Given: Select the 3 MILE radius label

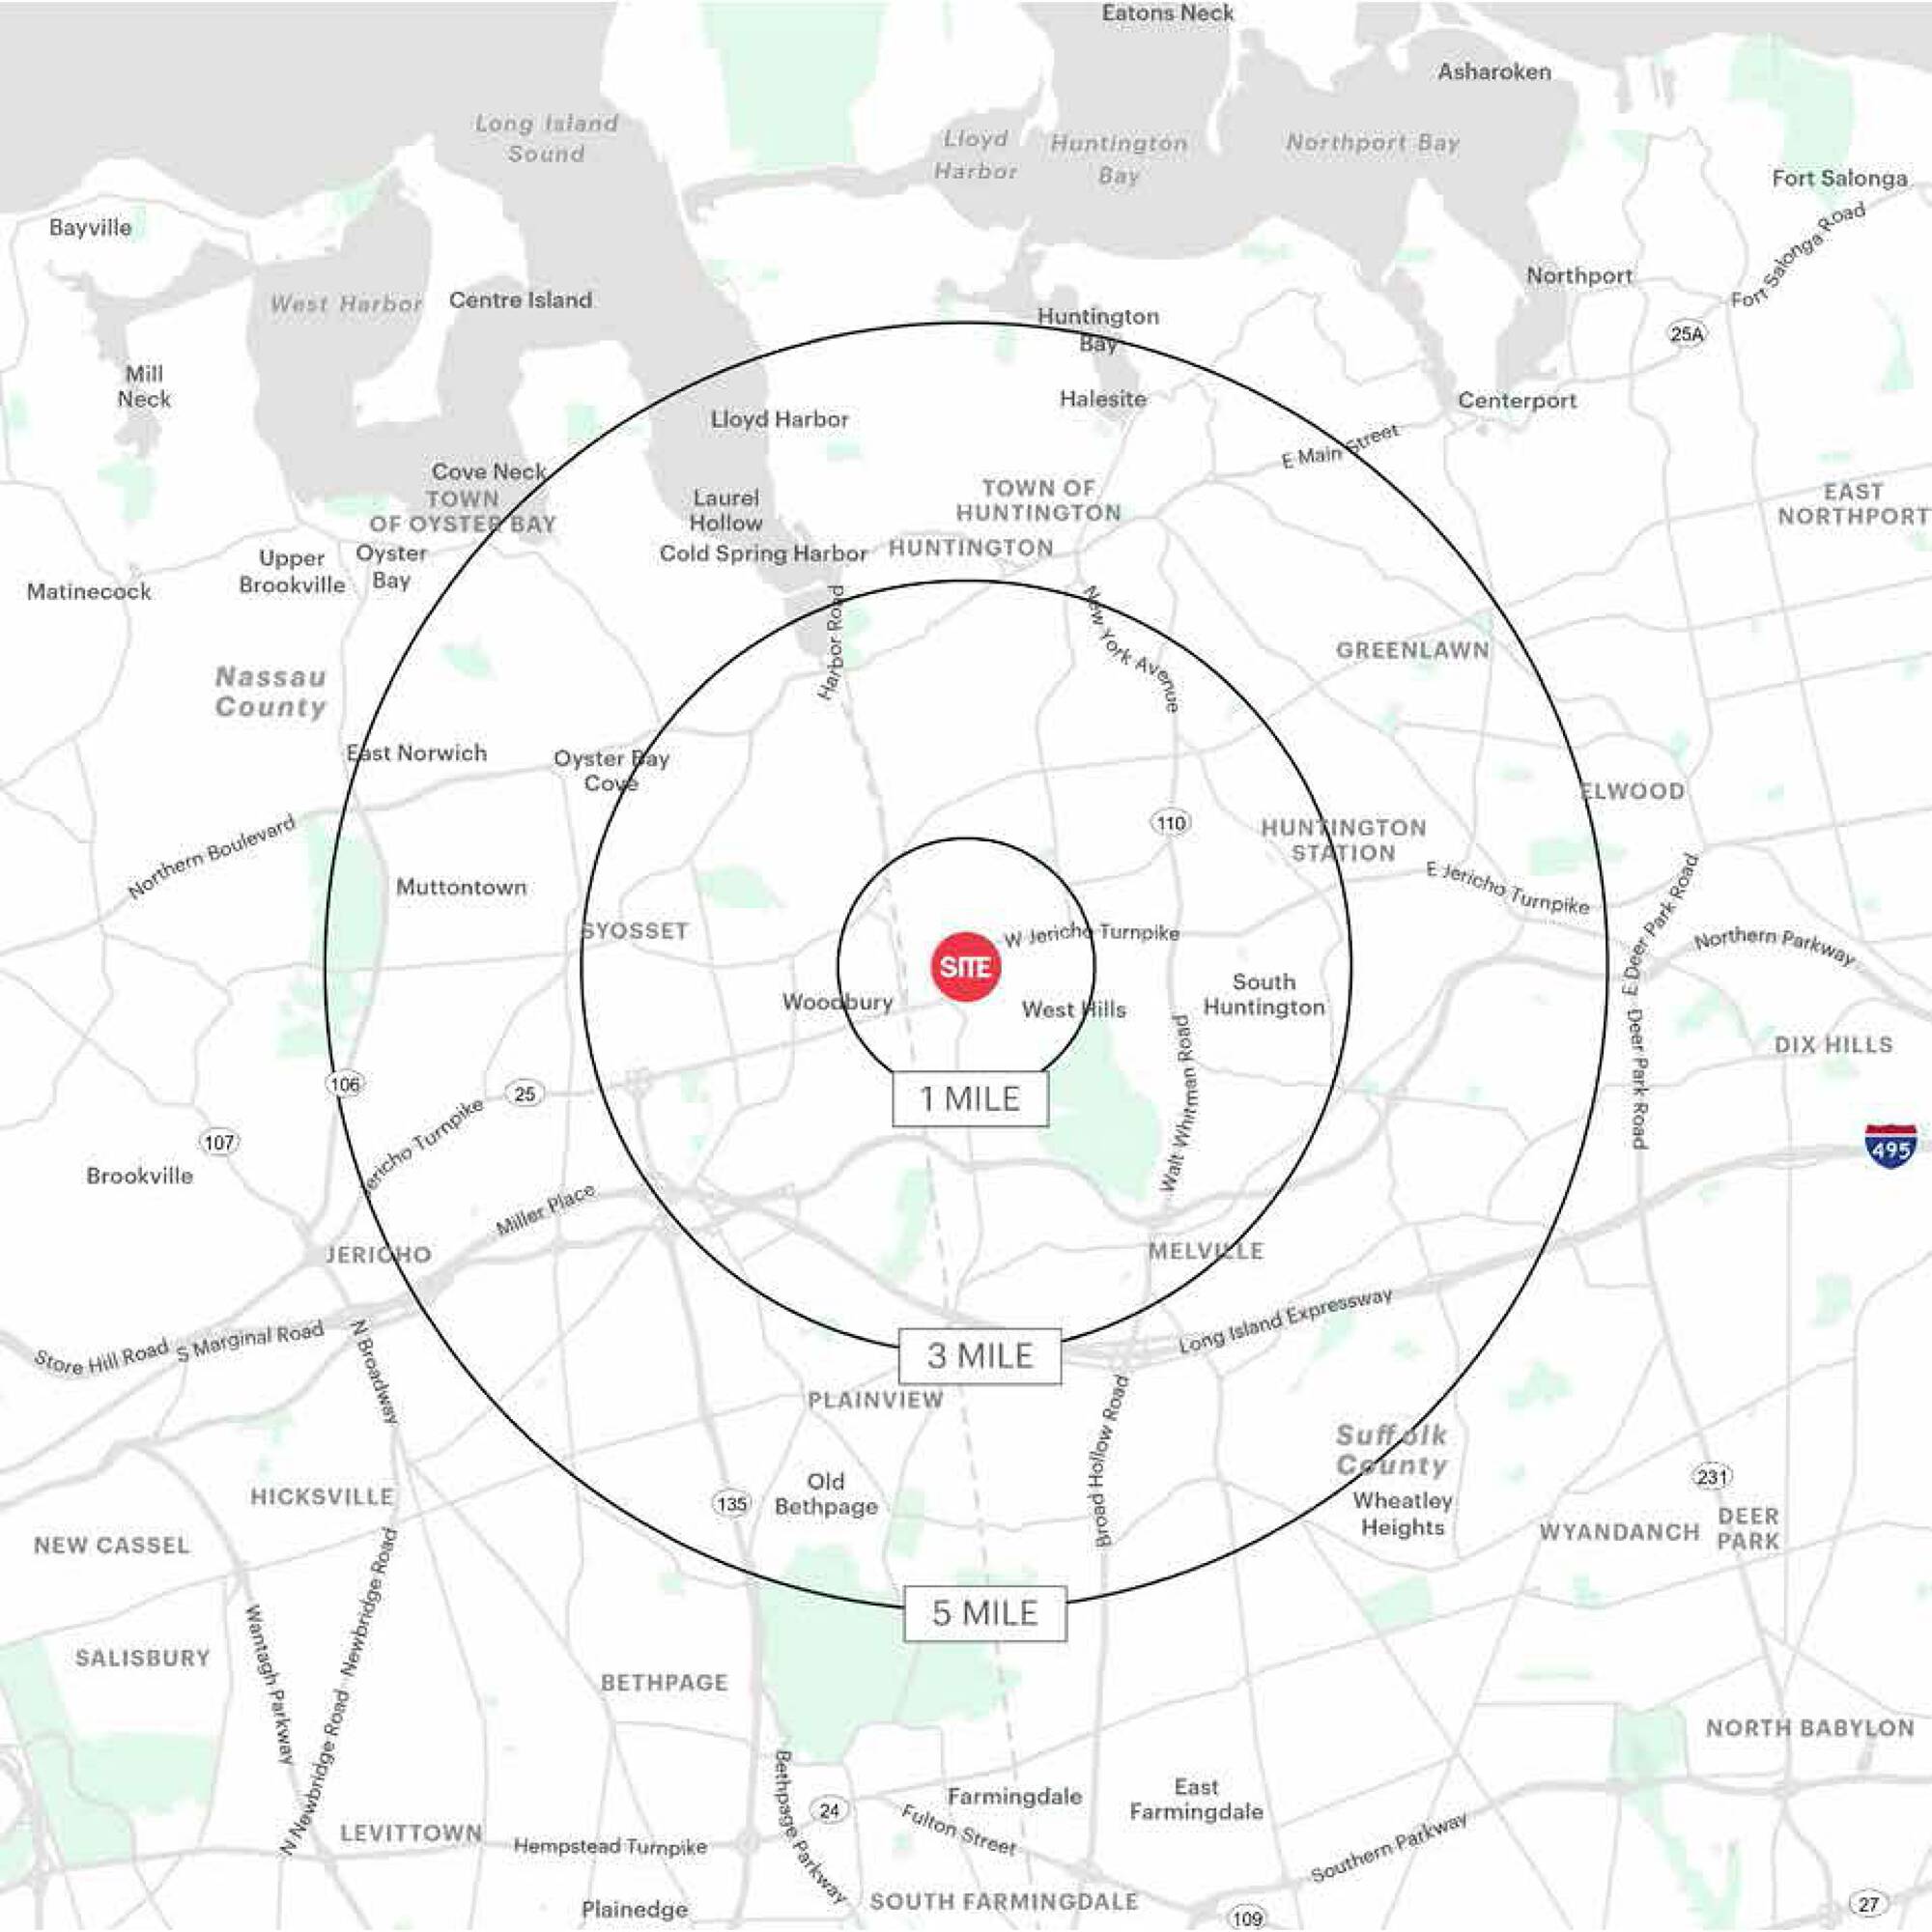Looking at the screenshot, I should point(979,1356).
